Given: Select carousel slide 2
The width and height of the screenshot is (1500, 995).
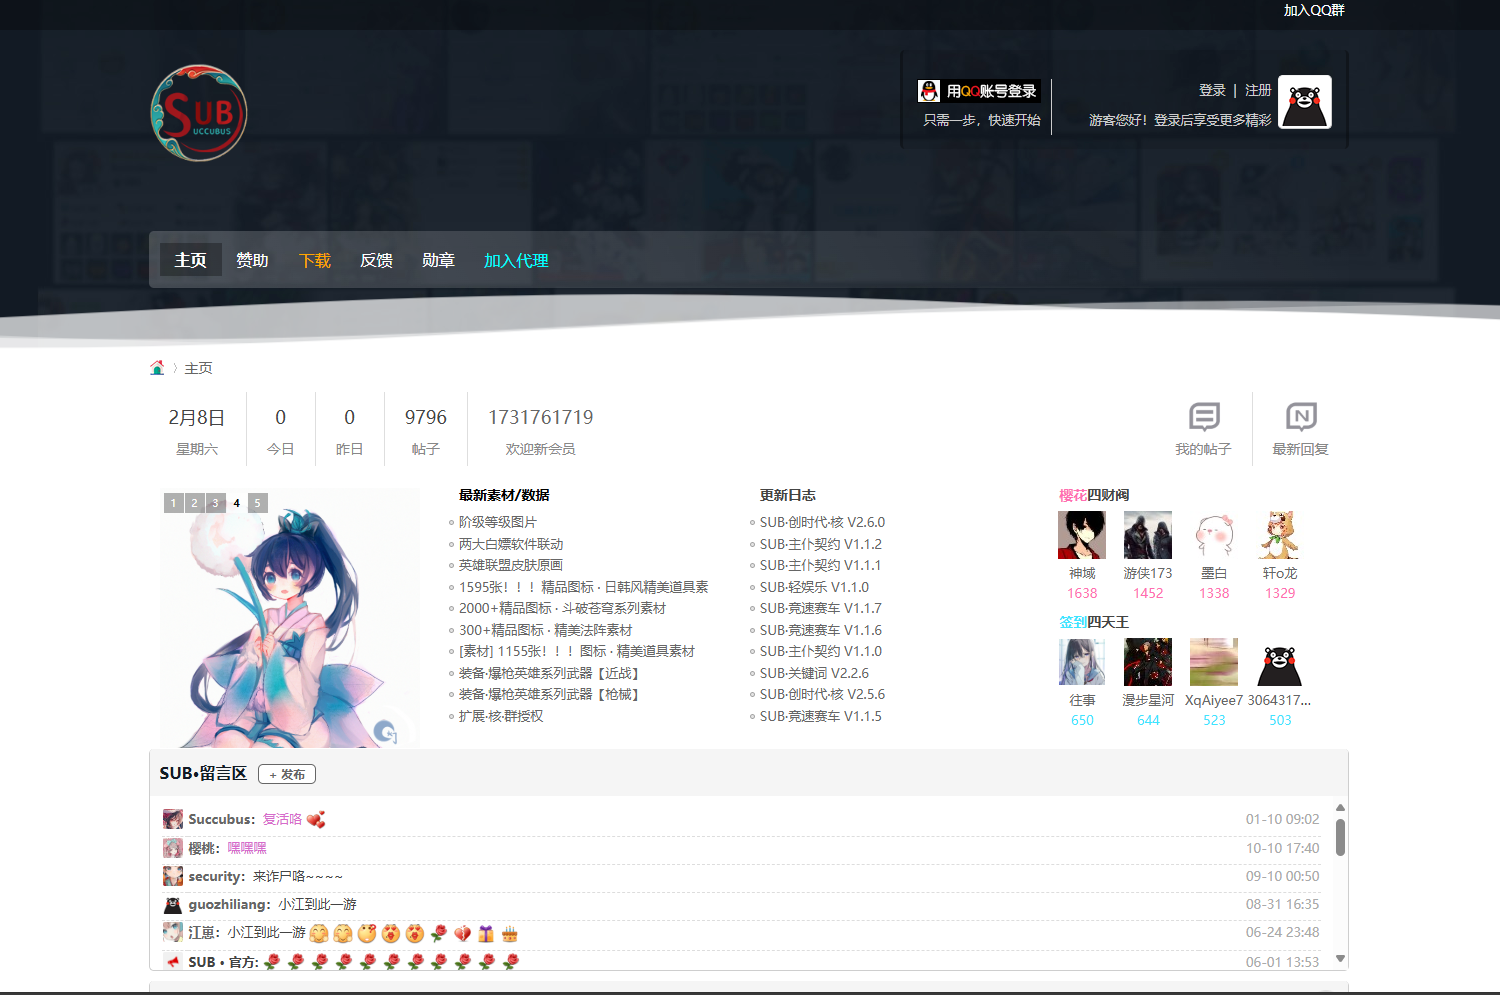Looking at the screenshot, I should (194, 503).
